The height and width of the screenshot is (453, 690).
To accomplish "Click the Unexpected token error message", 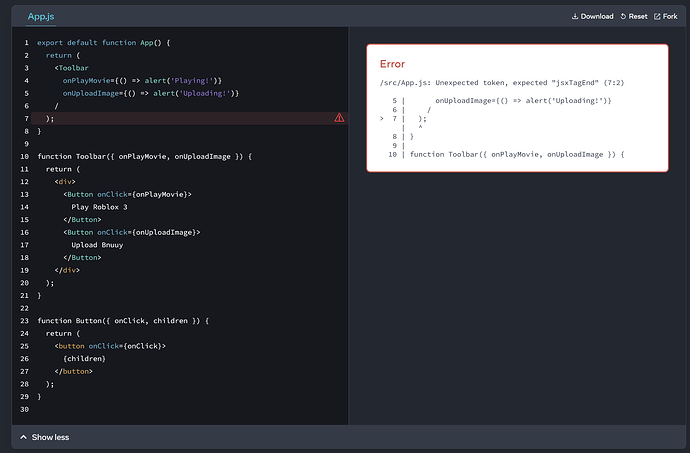I will point(502,83).
